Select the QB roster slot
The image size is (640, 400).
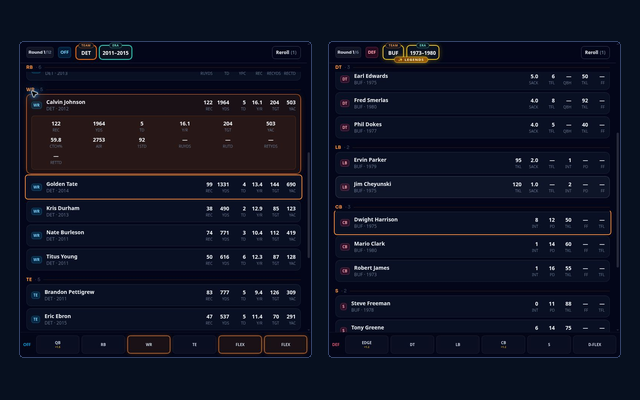coord(58,344)
